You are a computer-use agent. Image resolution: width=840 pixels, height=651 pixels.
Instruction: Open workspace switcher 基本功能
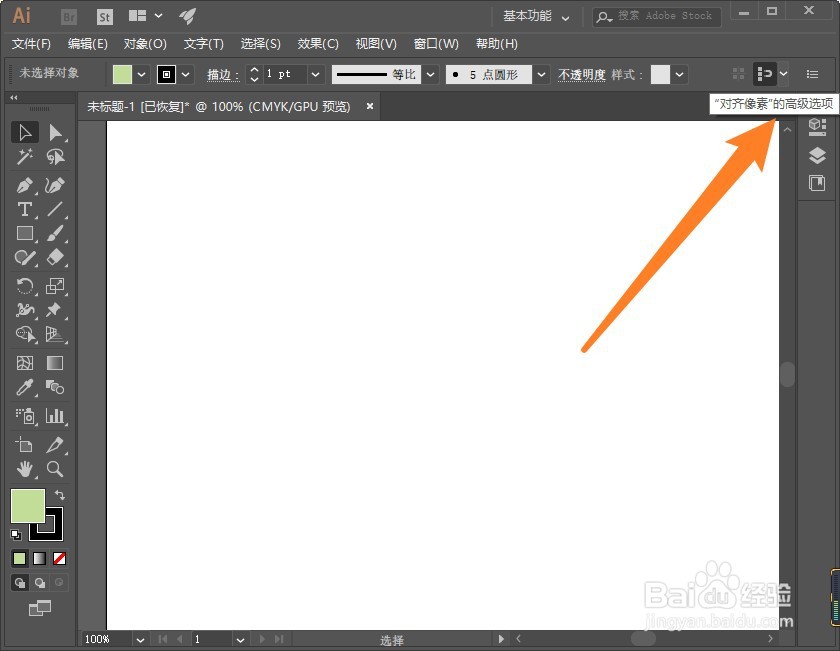tap(536, 17)
